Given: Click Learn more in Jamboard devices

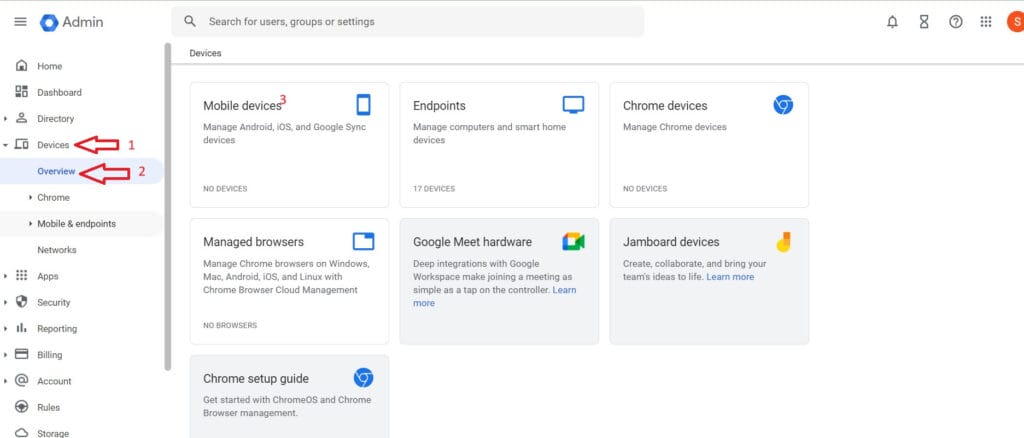Looking at the screenshot, I should [730, 277].
